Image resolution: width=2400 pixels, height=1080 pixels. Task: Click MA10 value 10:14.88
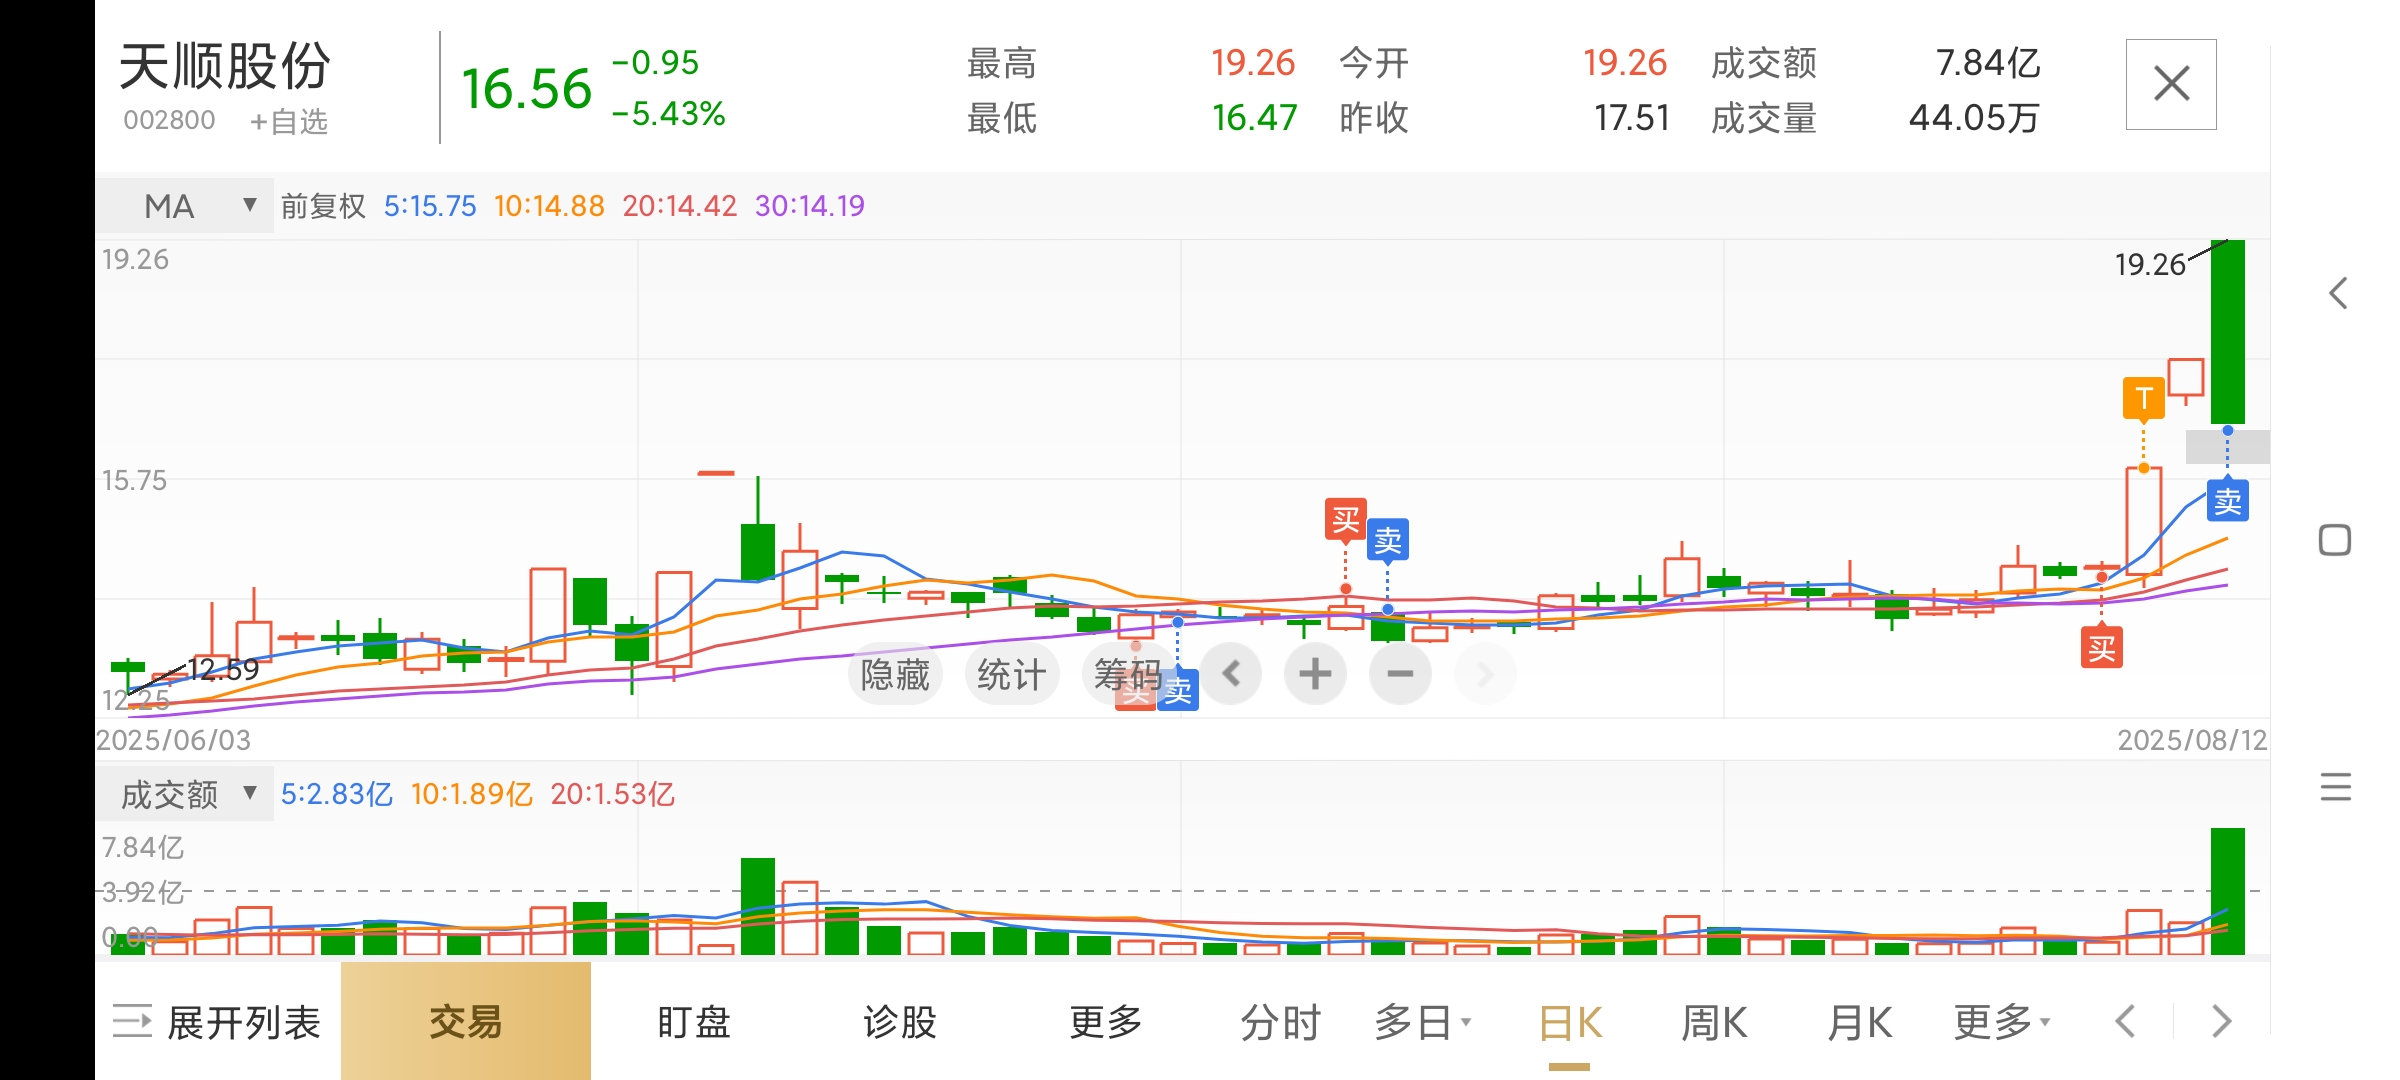[549, 206]
